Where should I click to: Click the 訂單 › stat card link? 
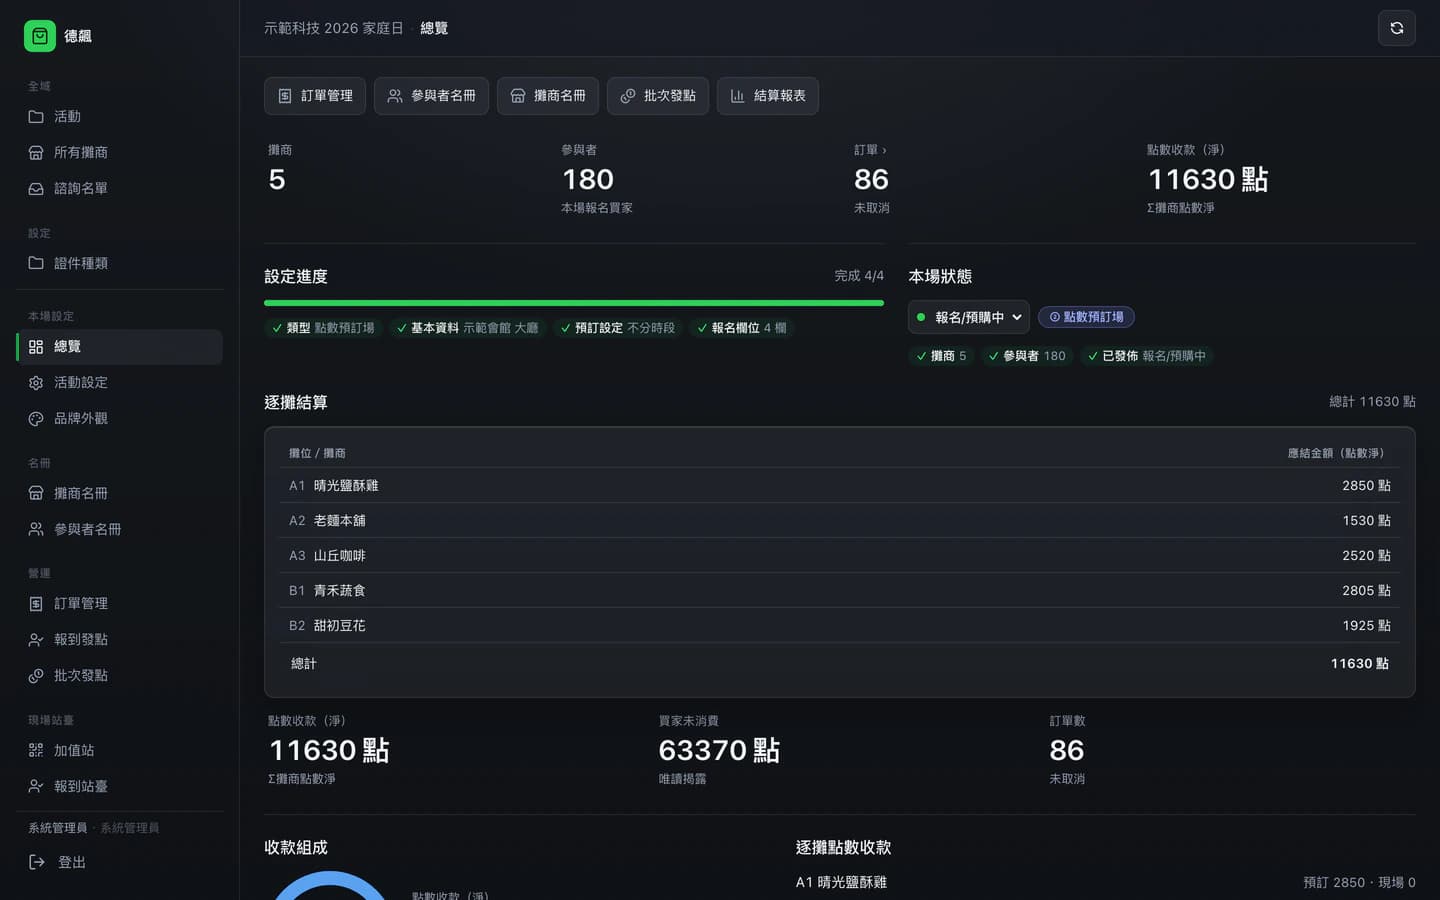tap(870, 150)
